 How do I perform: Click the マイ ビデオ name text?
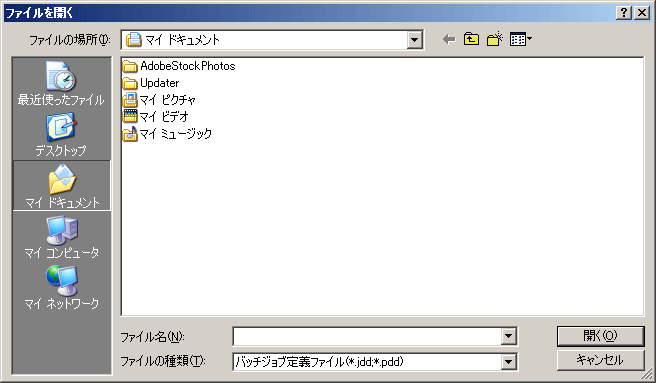point(164,116)
